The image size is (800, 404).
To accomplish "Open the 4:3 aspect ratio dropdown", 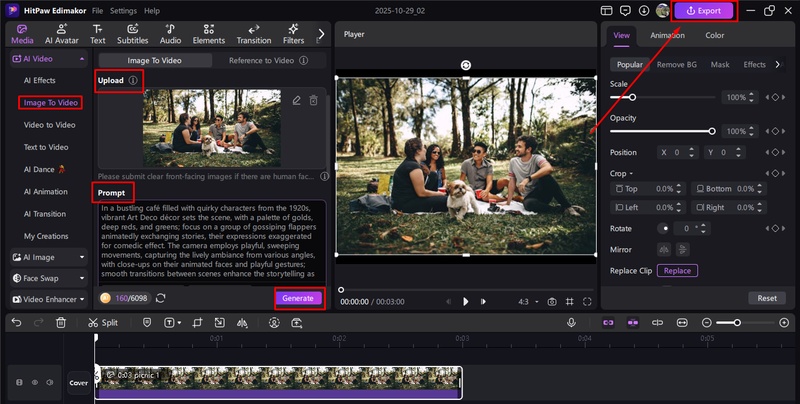I will click(x=529, y=302).
